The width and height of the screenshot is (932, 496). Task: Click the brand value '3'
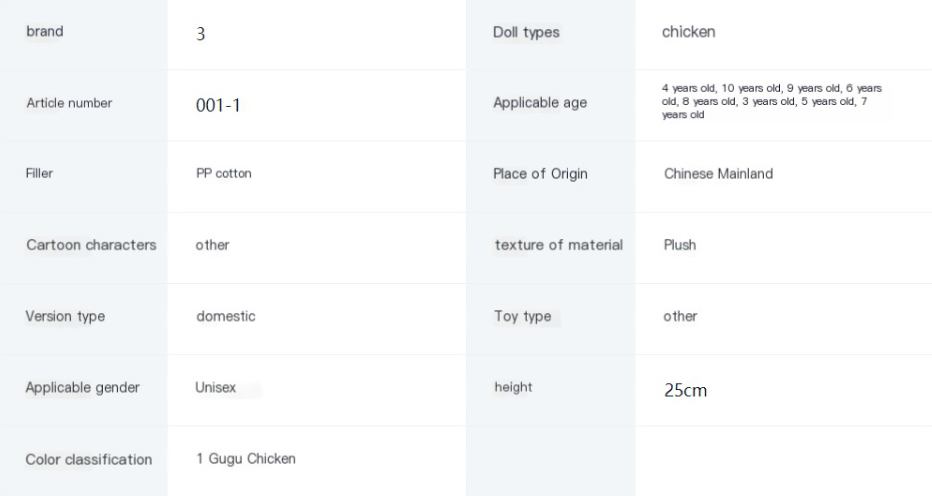coord(200,33)
